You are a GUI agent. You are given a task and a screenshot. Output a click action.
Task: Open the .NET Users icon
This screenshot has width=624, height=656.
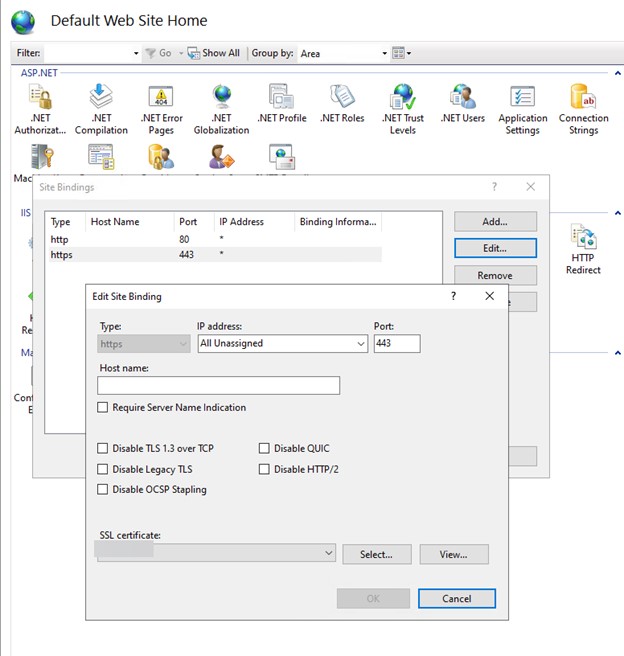point(463,97)
